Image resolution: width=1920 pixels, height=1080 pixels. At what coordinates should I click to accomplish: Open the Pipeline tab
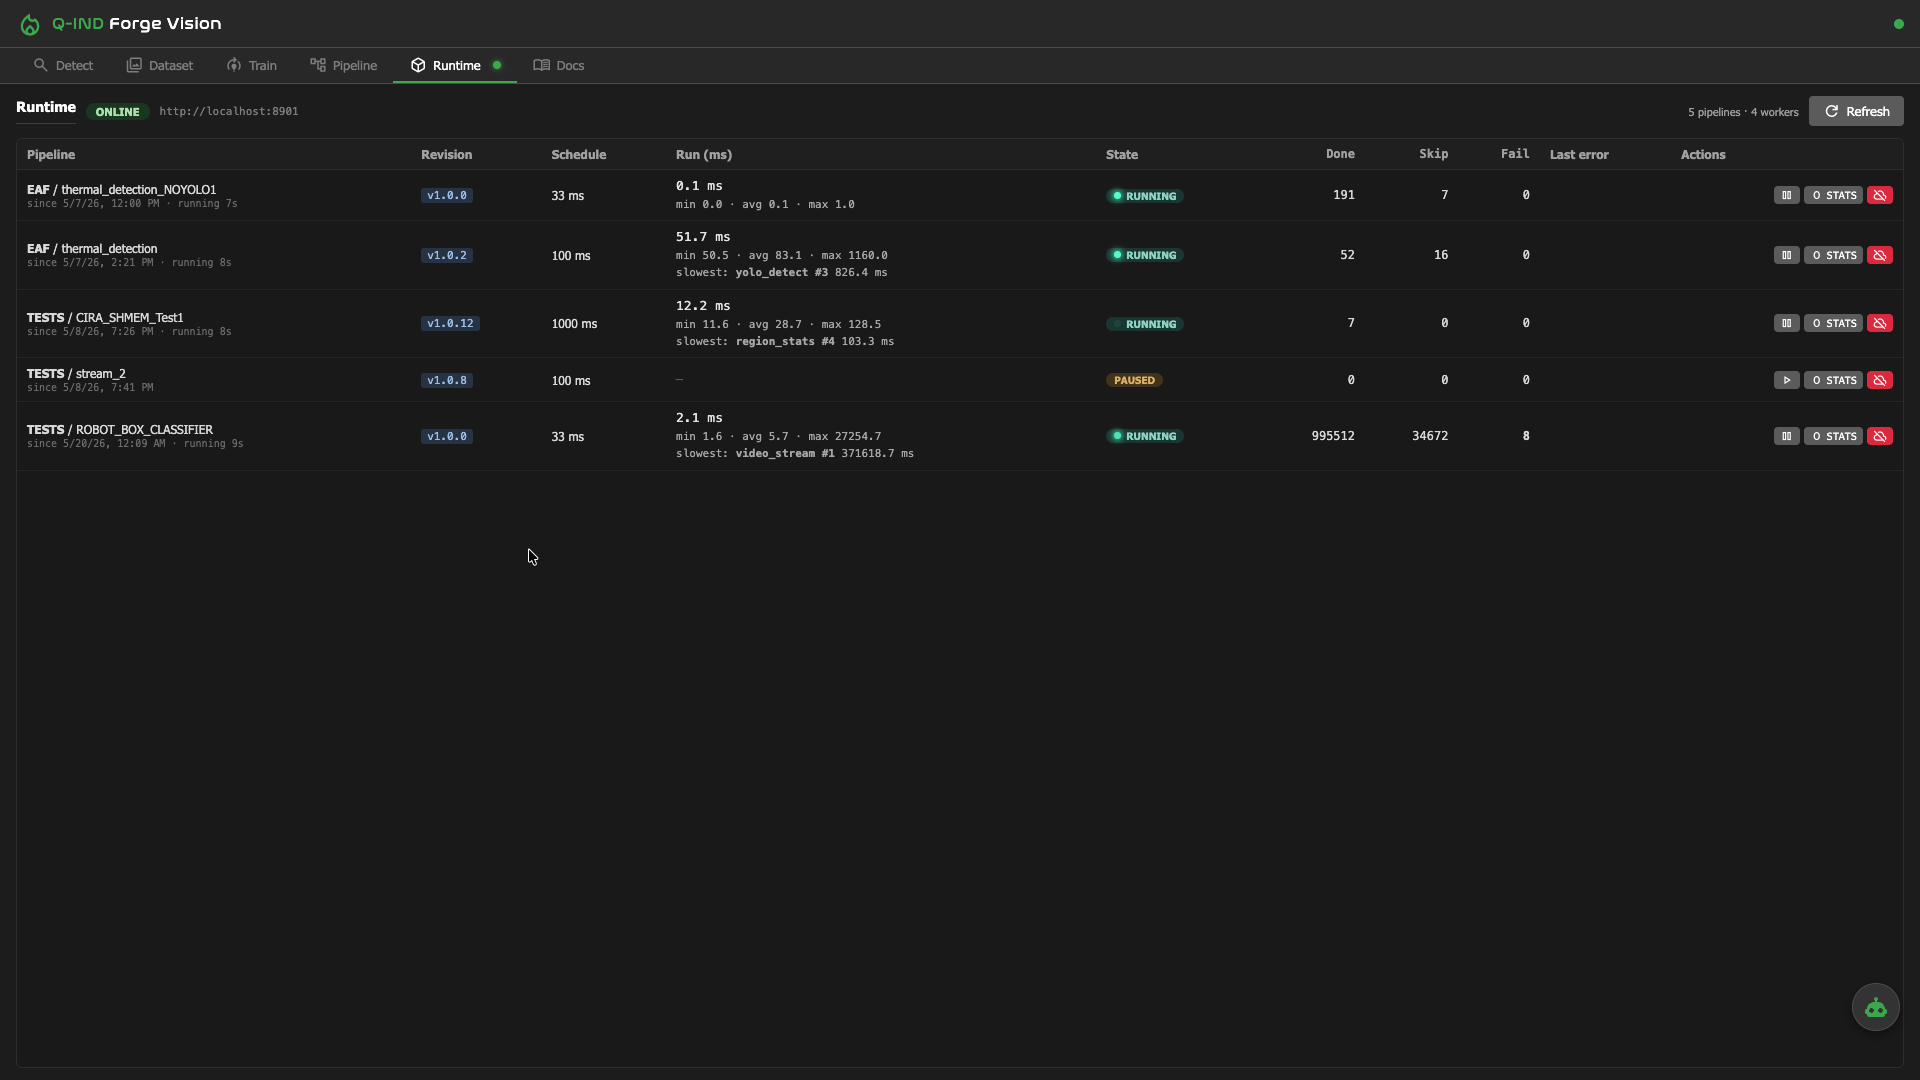tap(344, 65)
